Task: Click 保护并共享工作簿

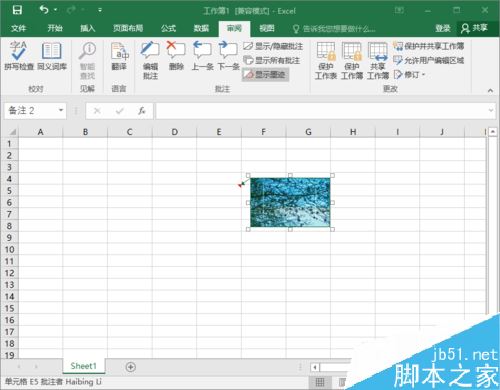Action: [429, 46]
